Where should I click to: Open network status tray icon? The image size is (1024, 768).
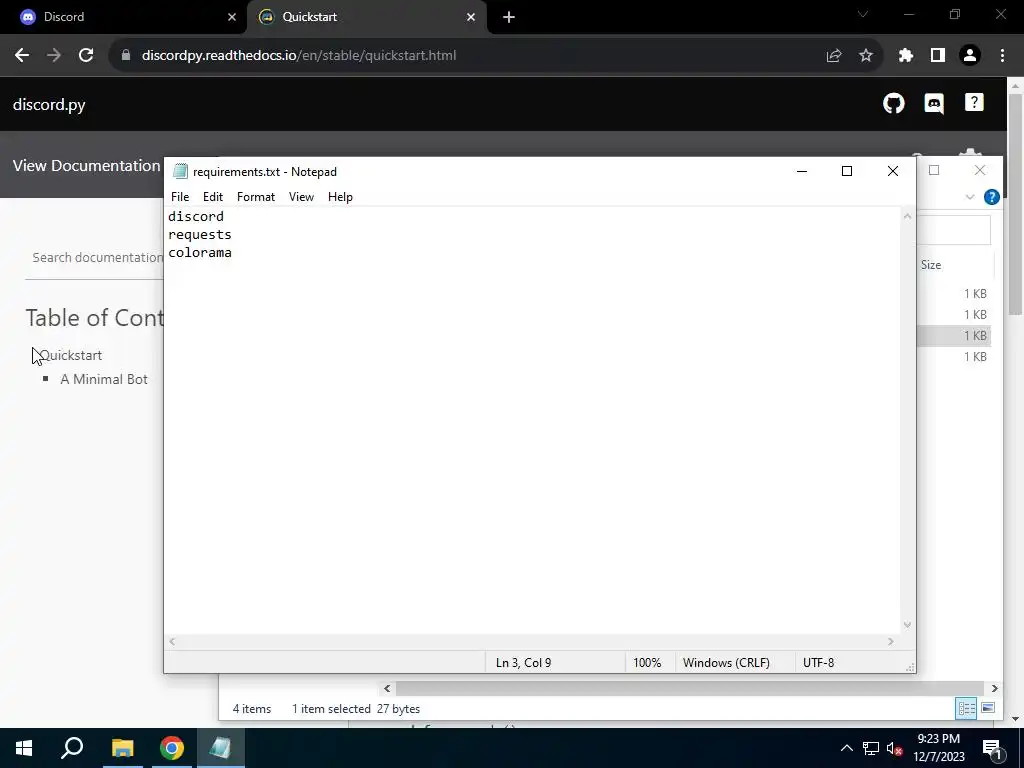[x=871, y=748]
